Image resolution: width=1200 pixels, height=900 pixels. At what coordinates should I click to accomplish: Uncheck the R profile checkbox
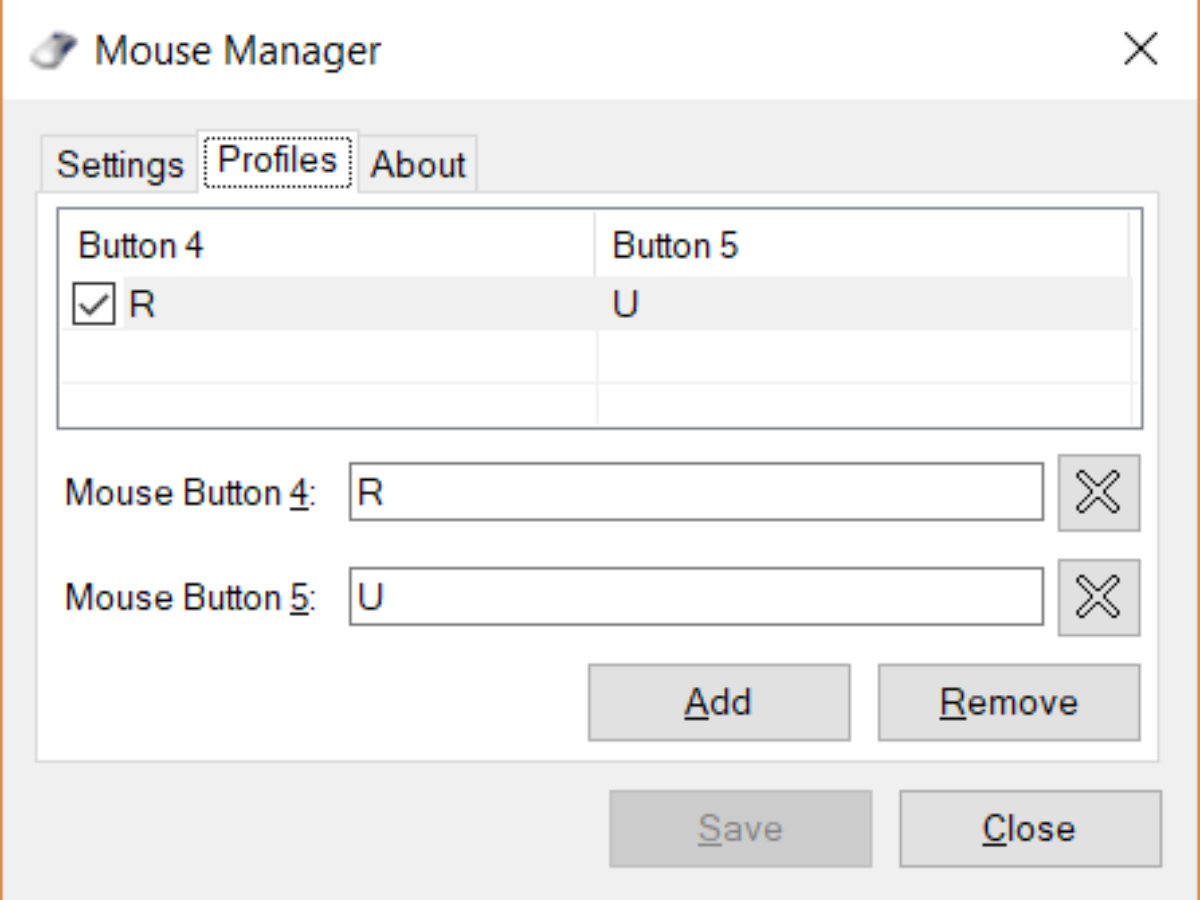[93, 304]
